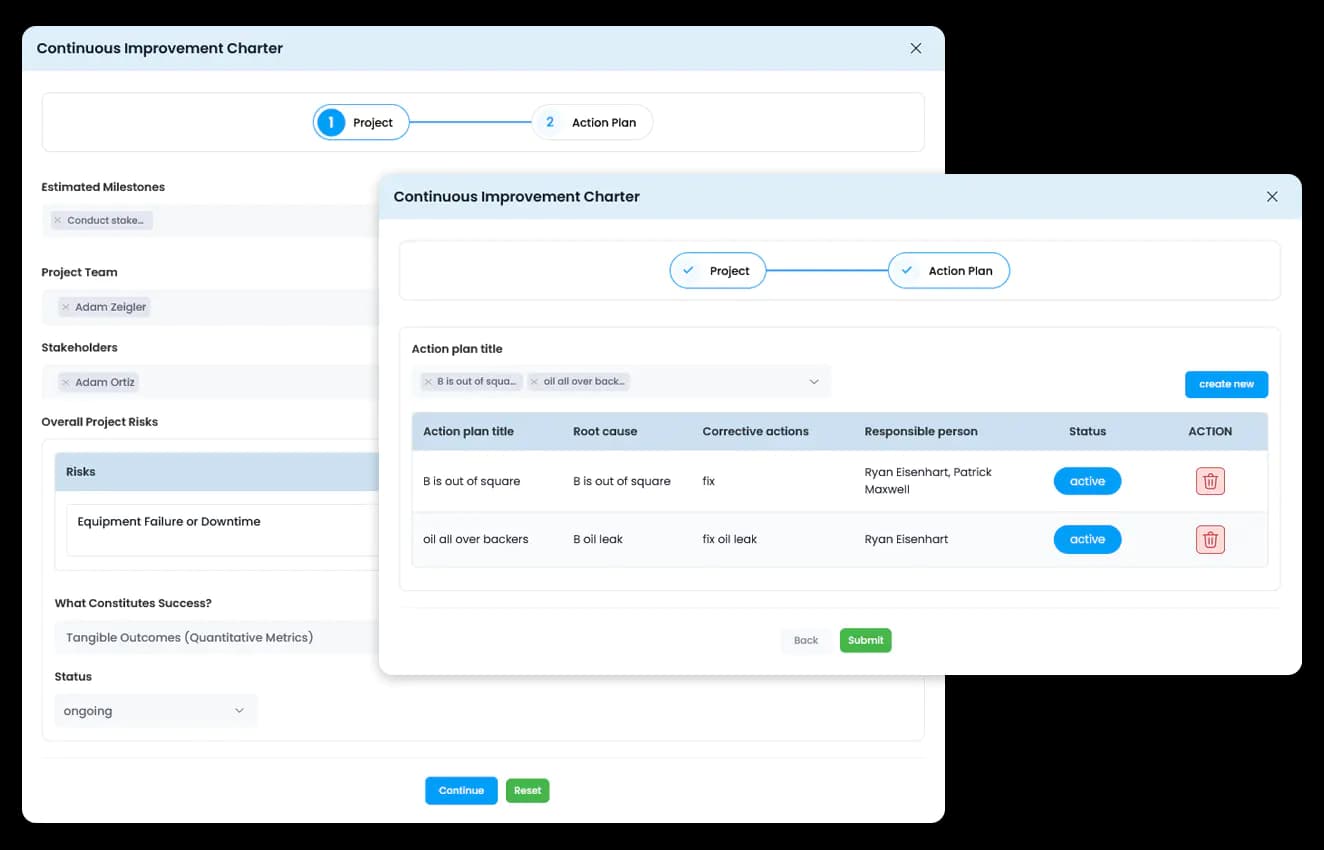Close the back Continuous Improvement Charter dialog
Viewport: 1324px width, 850px height.
click(915, 48)
